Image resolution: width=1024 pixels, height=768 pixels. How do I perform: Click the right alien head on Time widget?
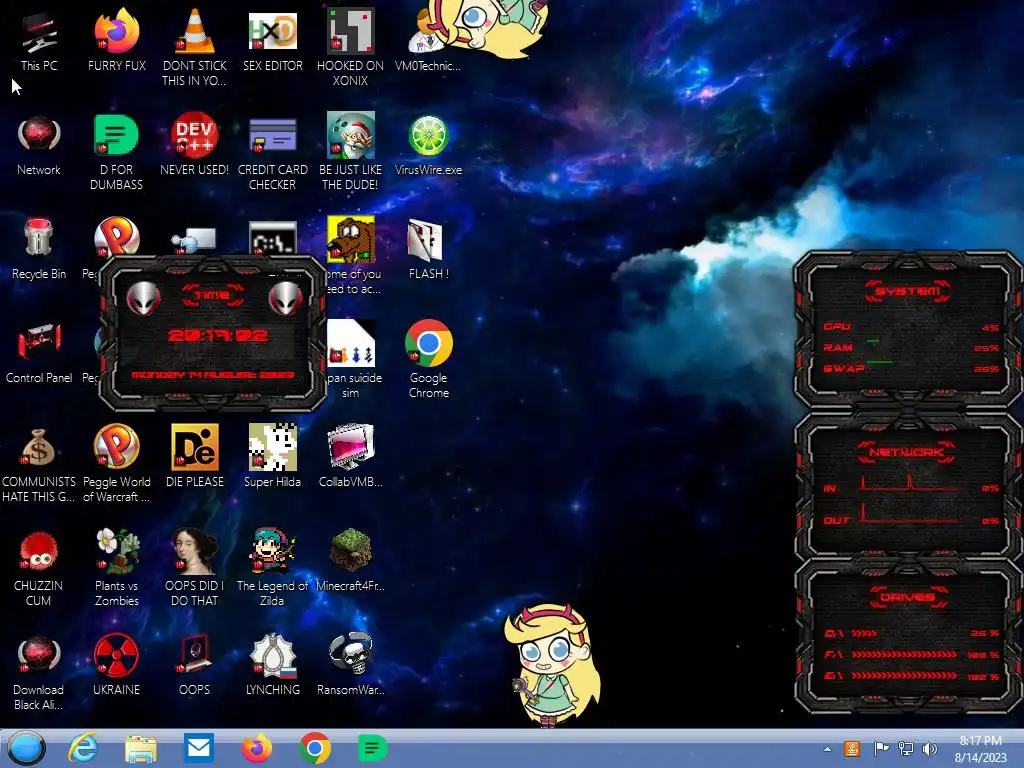point(285,299)
